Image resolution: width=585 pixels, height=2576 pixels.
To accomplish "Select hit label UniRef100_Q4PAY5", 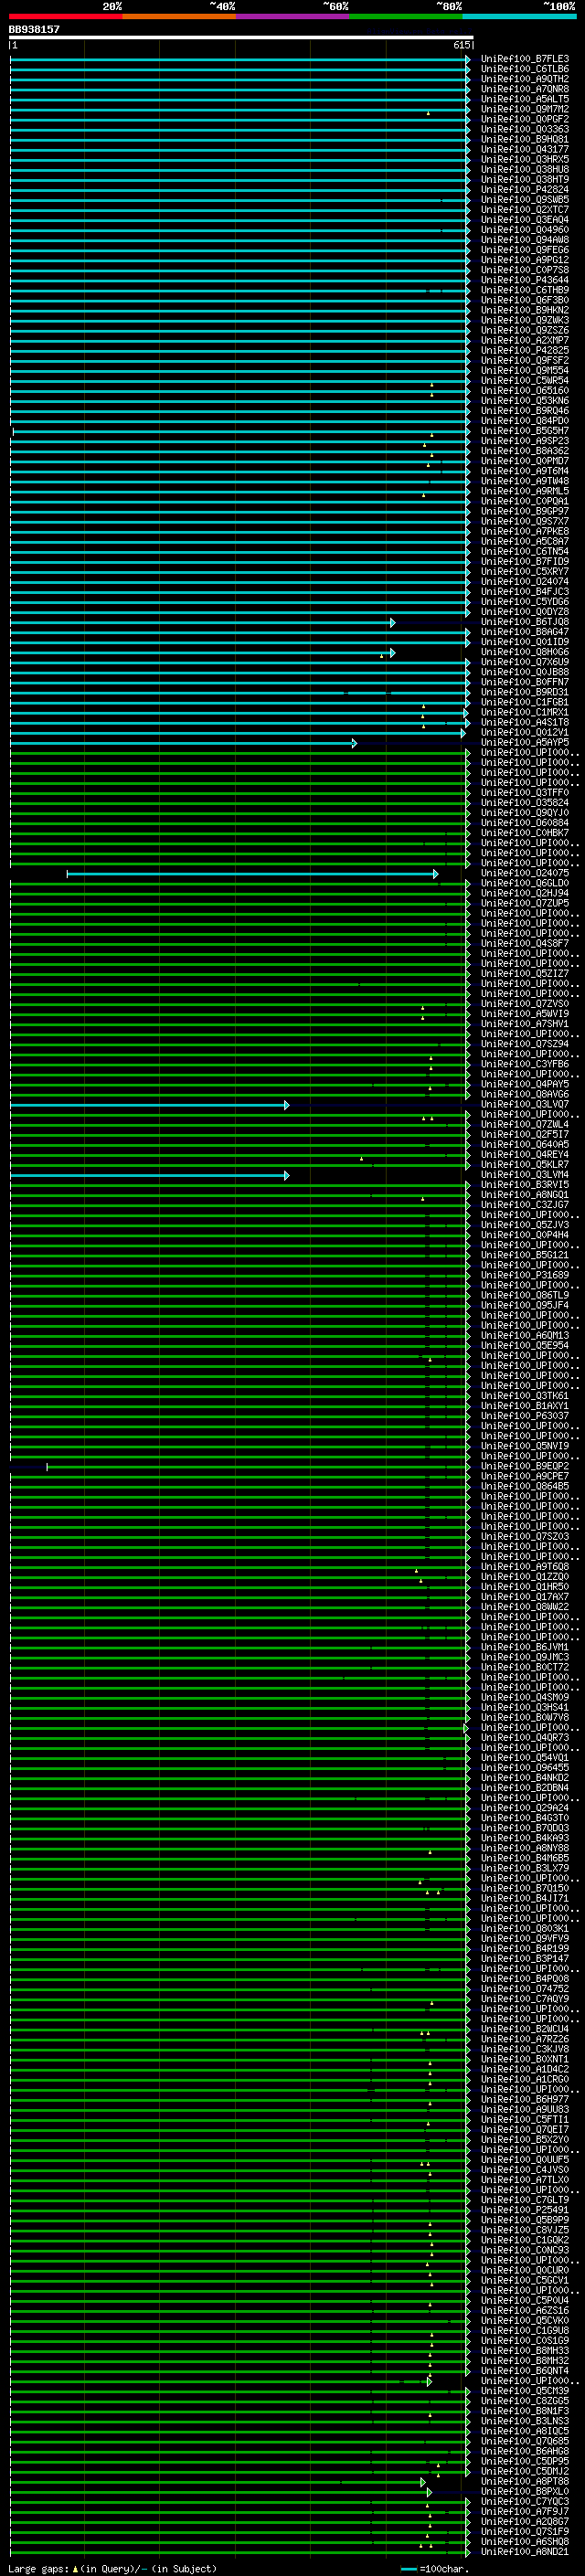I will point(525,1084).
